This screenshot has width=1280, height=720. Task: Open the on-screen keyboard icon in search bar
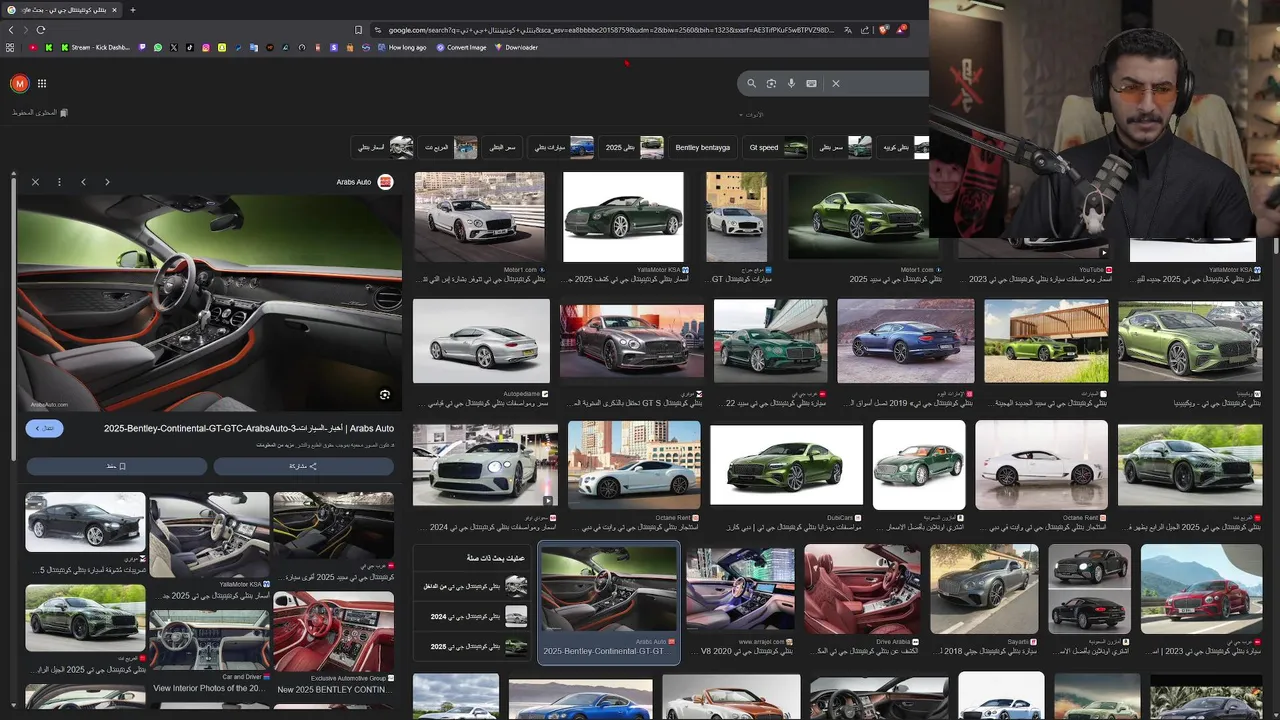pyautogui.click(x=811, y=83)
